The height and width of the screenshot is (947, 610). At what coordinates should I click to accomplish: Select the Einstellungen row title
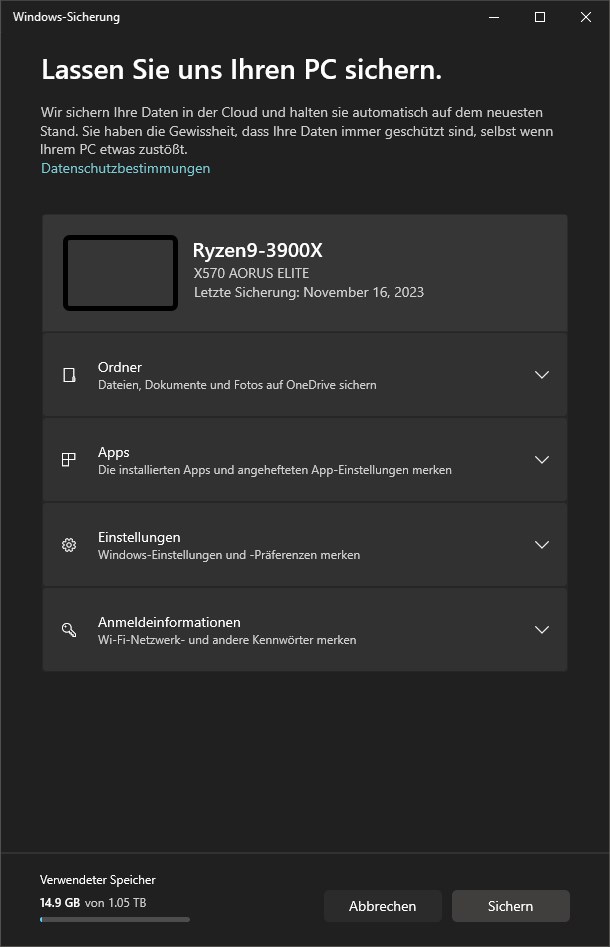pos(139,538)
